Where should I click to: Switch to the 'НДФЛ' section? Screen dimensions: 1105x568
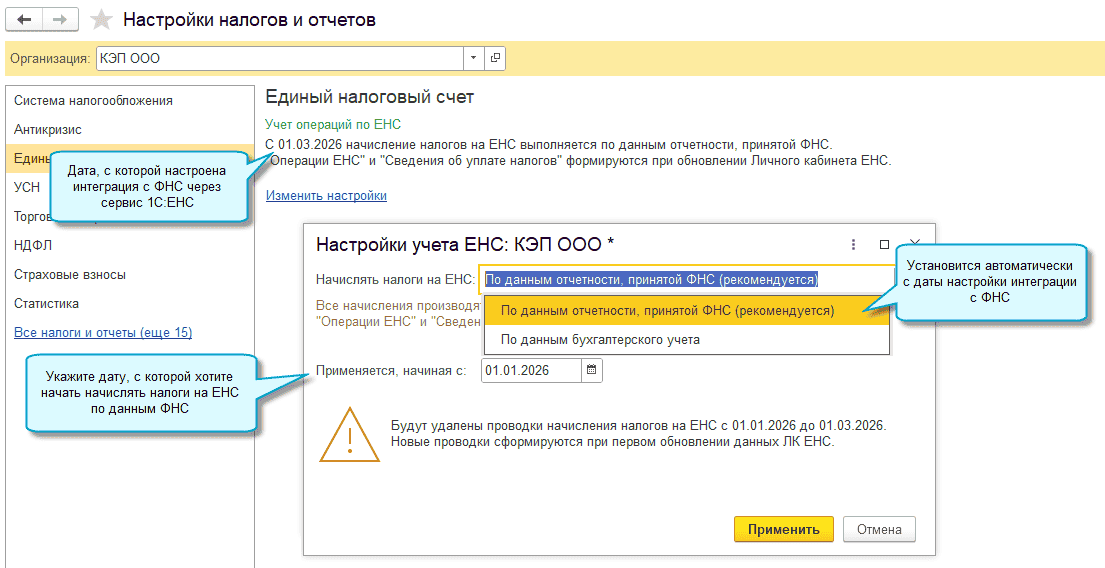(x=32, y=245)
